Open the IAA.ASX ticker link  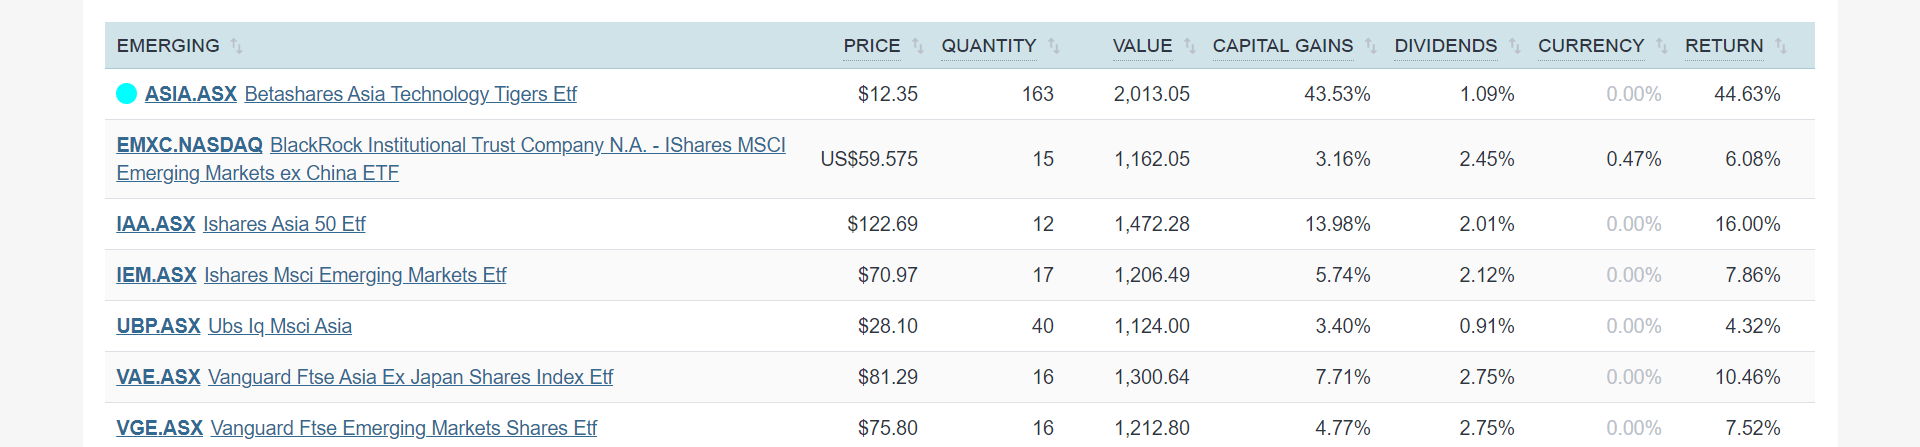(155, 224)
